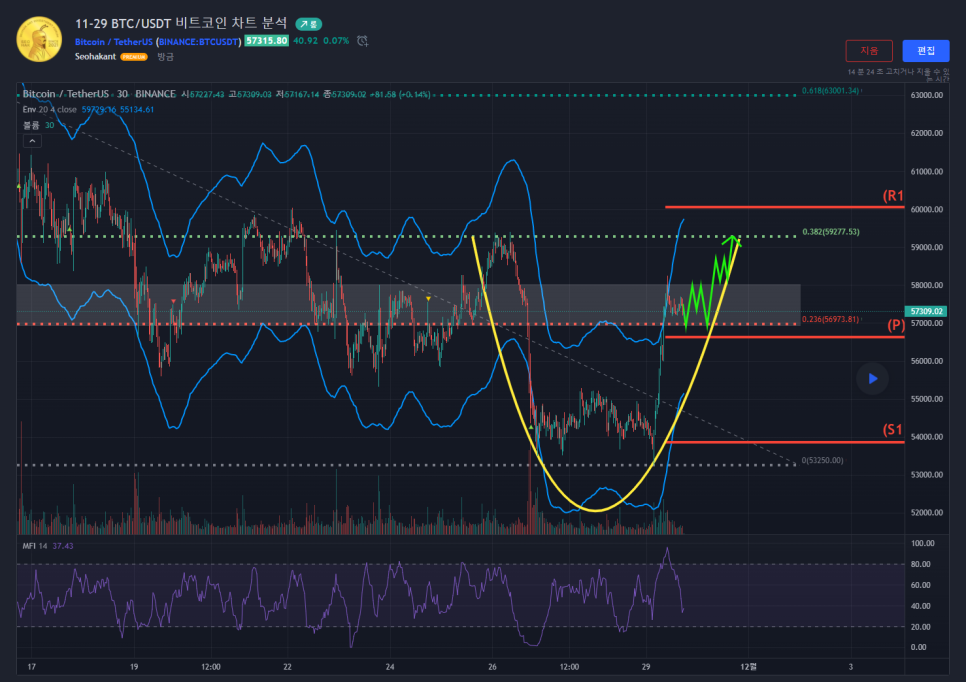This screenshot has height=682, width=966.
Task: Click the red 지움 delete button
Action: (868, 50)
